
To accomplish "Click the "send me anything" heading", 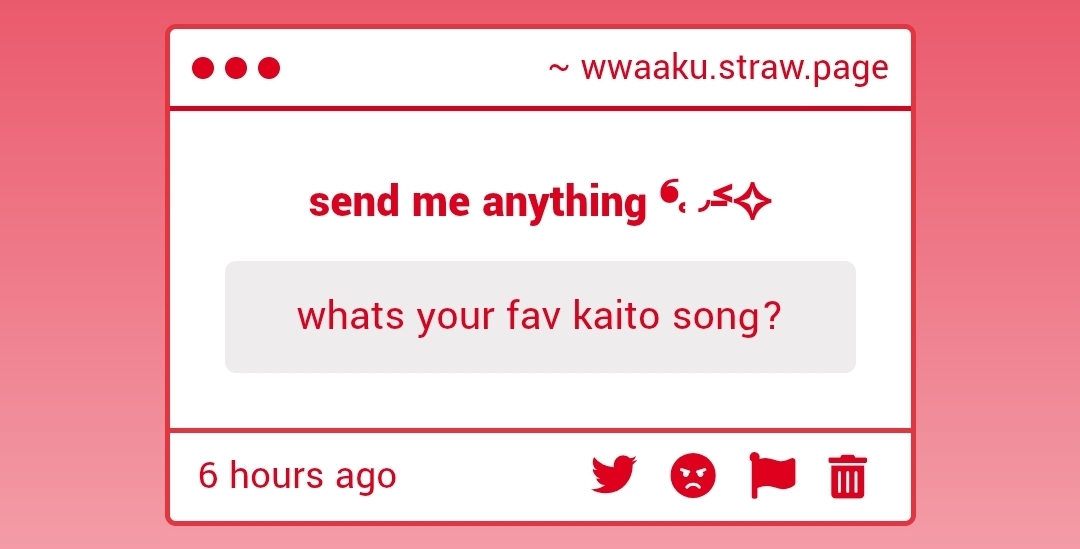I will point(477,203).
